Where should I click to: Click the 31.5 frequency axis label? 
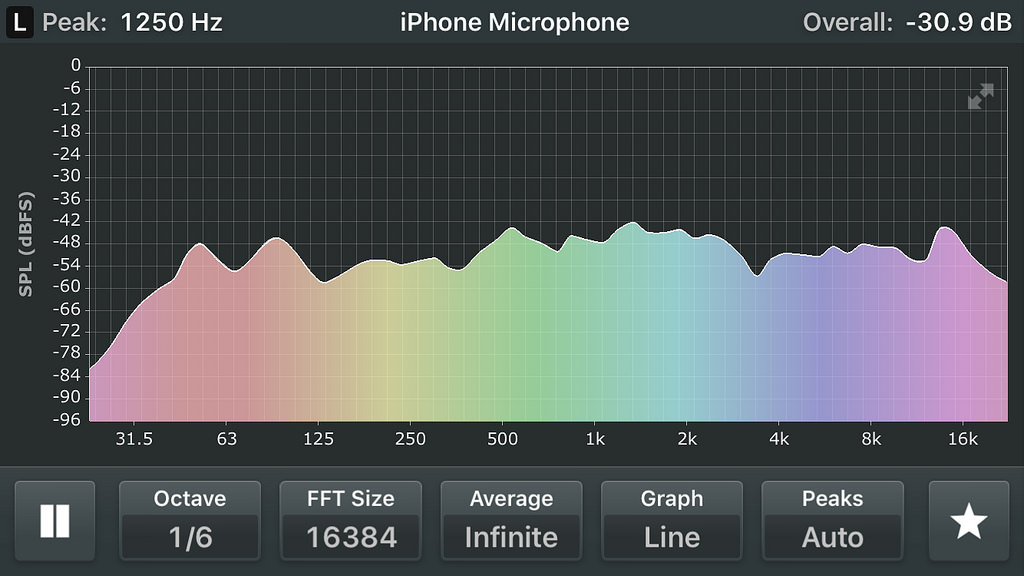(134, 439)
